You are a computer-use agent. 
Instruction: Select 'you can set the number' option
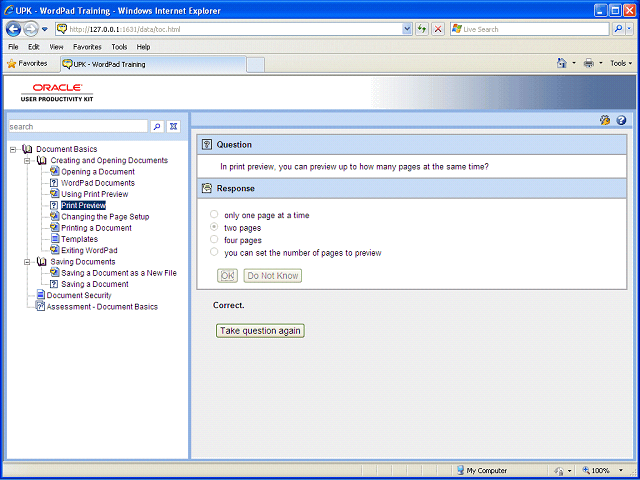click(214, 252)
